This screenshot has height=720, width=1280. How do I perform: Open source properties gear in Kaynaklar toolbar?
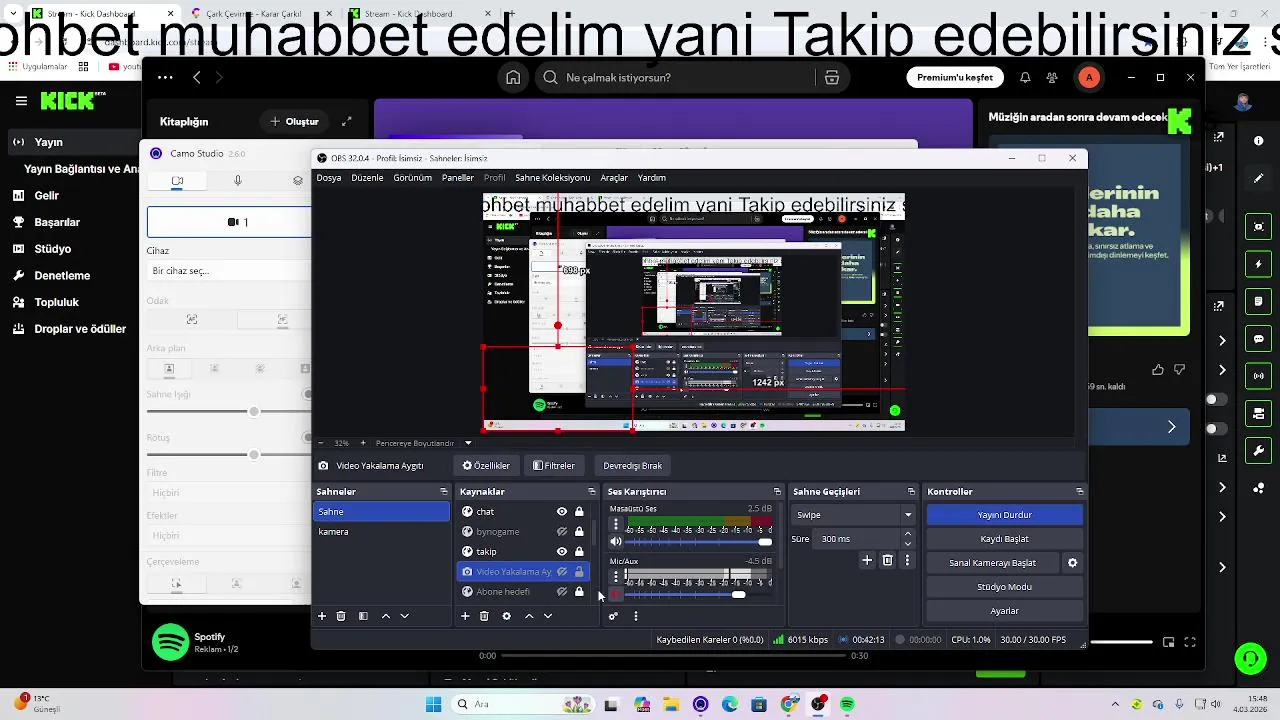(506, 616)
